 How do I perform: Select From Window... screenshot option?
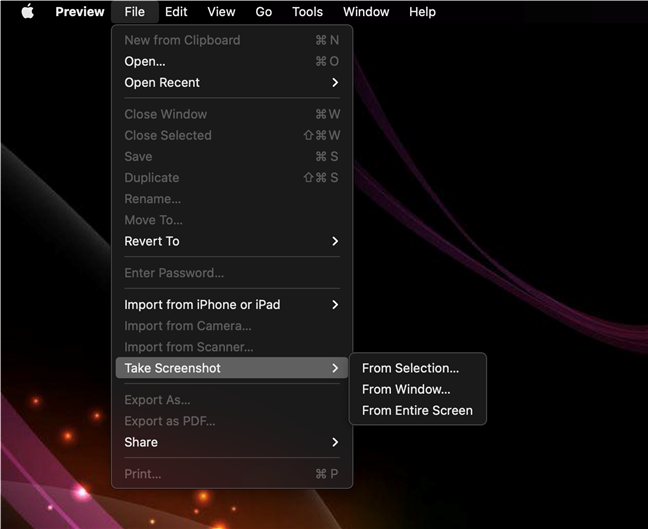pyautogui.click(x=418, y=389)
